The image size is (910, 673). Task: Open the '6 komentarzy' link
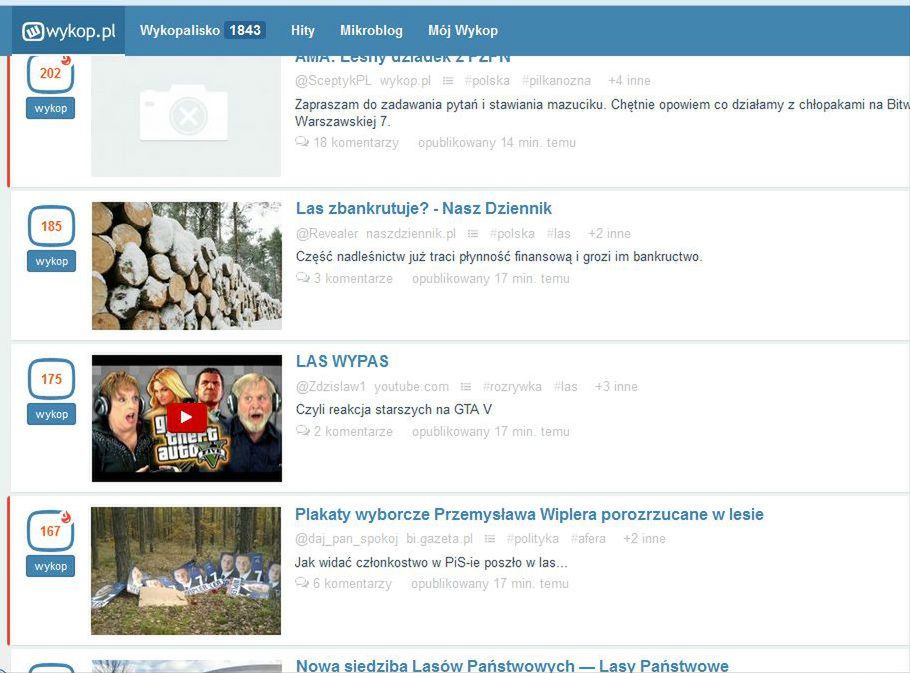point(352,584)
